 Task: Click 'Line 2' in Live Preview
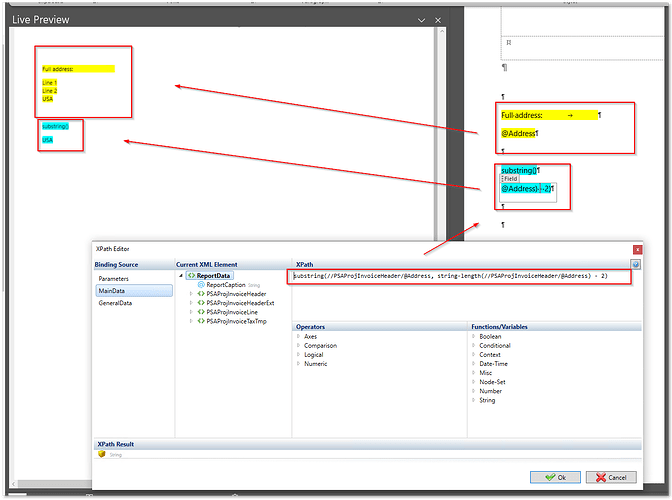pyautogui.click(x=49, y=90)
